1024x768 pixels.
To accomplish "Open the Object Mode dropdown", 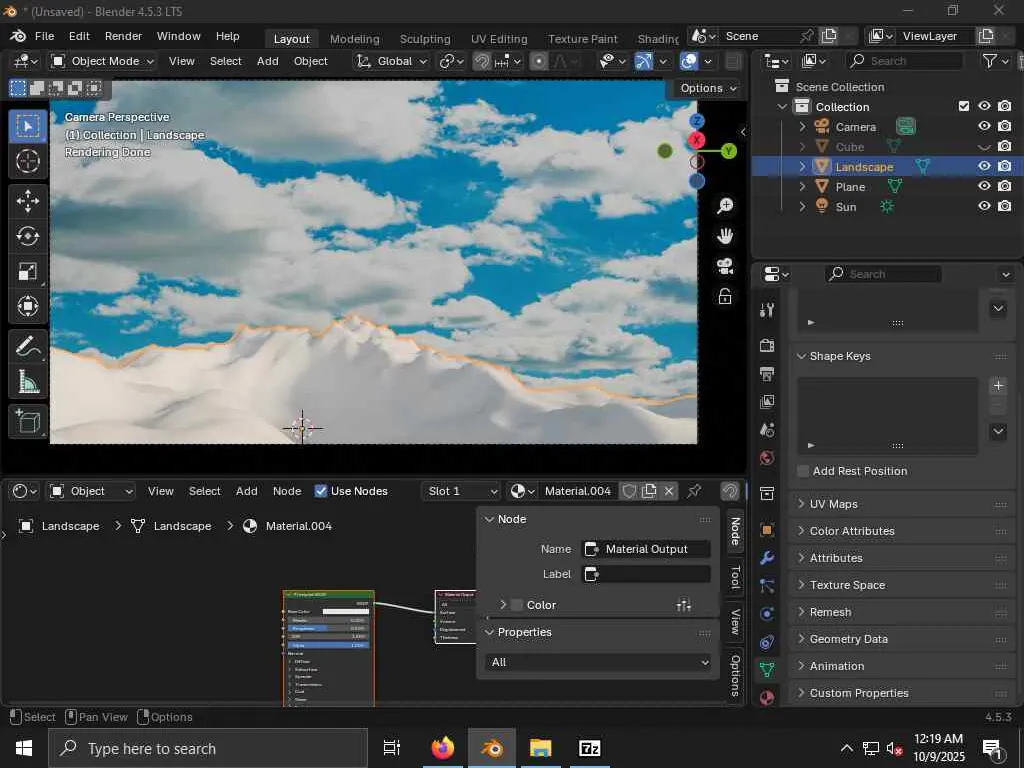I will [x=103, y=61].
